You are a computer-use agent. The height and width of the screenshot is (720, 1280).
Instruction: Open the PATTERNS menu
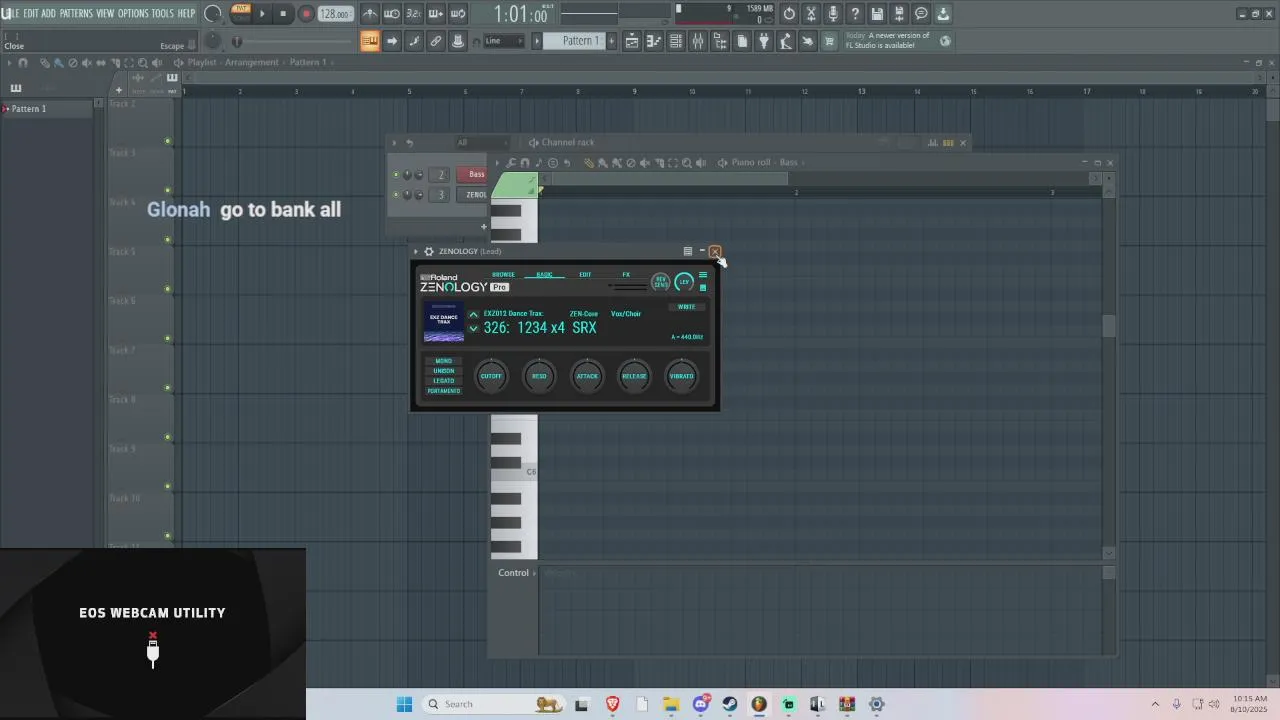pyautogui.click(x=76, y=13)
